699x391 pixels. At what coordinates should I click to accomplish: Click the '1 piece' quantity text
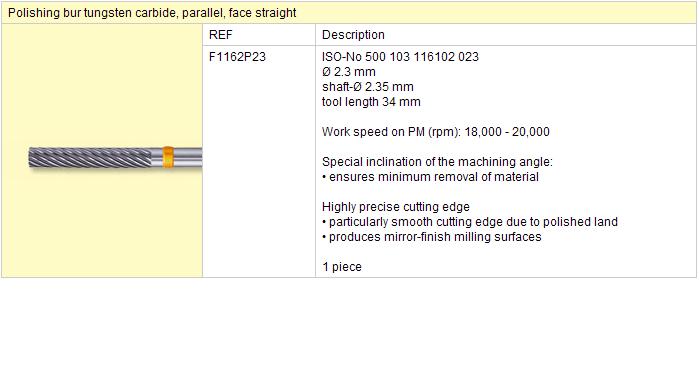342,267
